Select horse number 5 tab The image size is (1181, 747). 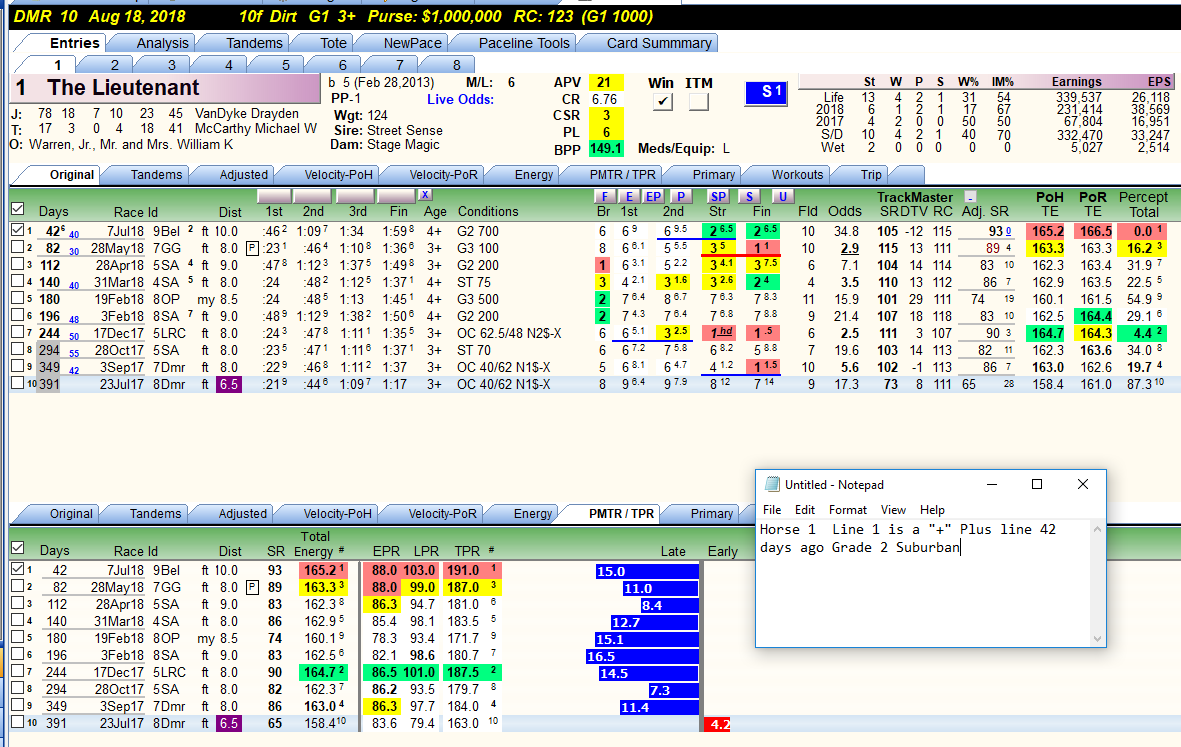click(285, 65)
